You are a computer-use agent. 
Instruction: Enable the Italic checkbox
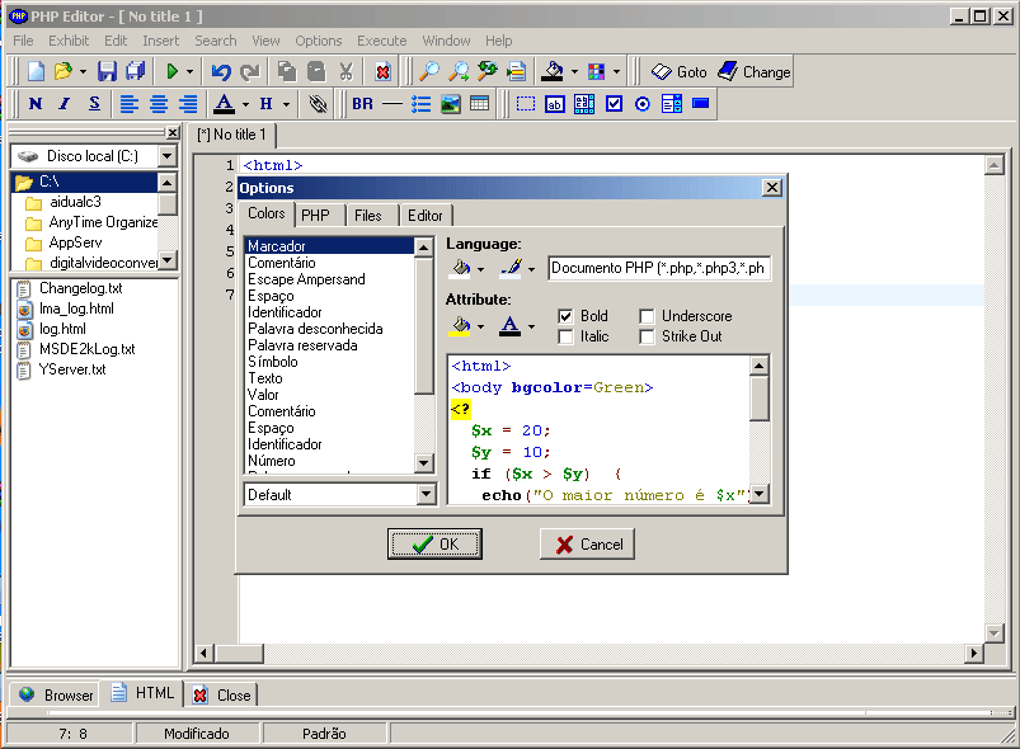(565, 336)
